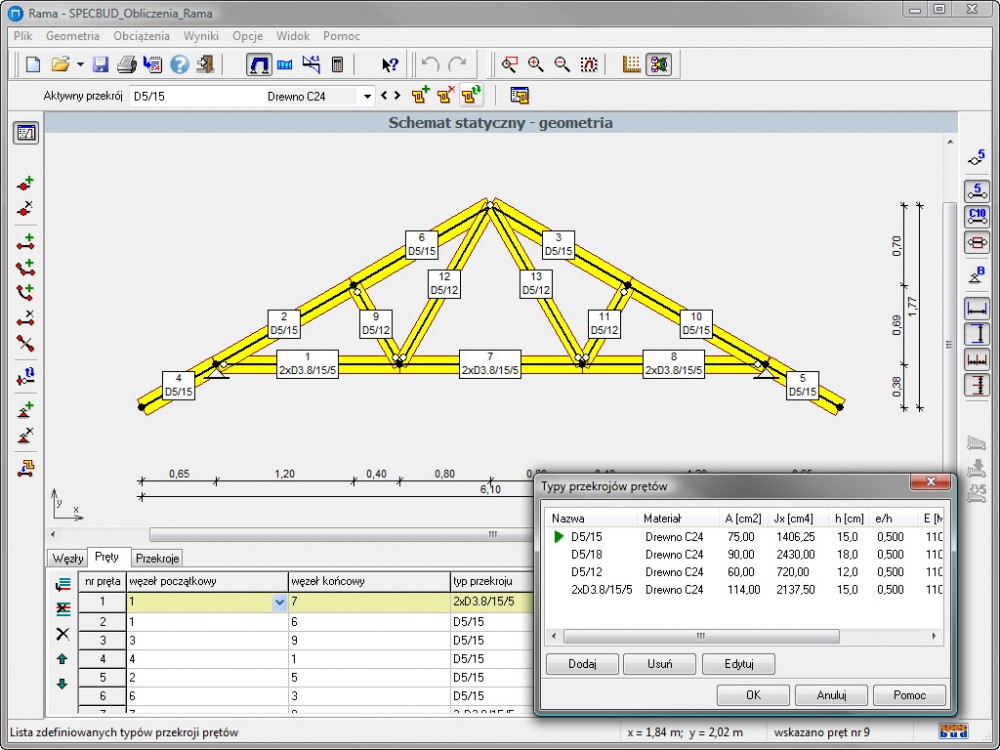The image size is (1000, 750).
Task: Click the add node icon in left toolbar
Action: pos(26,184)
